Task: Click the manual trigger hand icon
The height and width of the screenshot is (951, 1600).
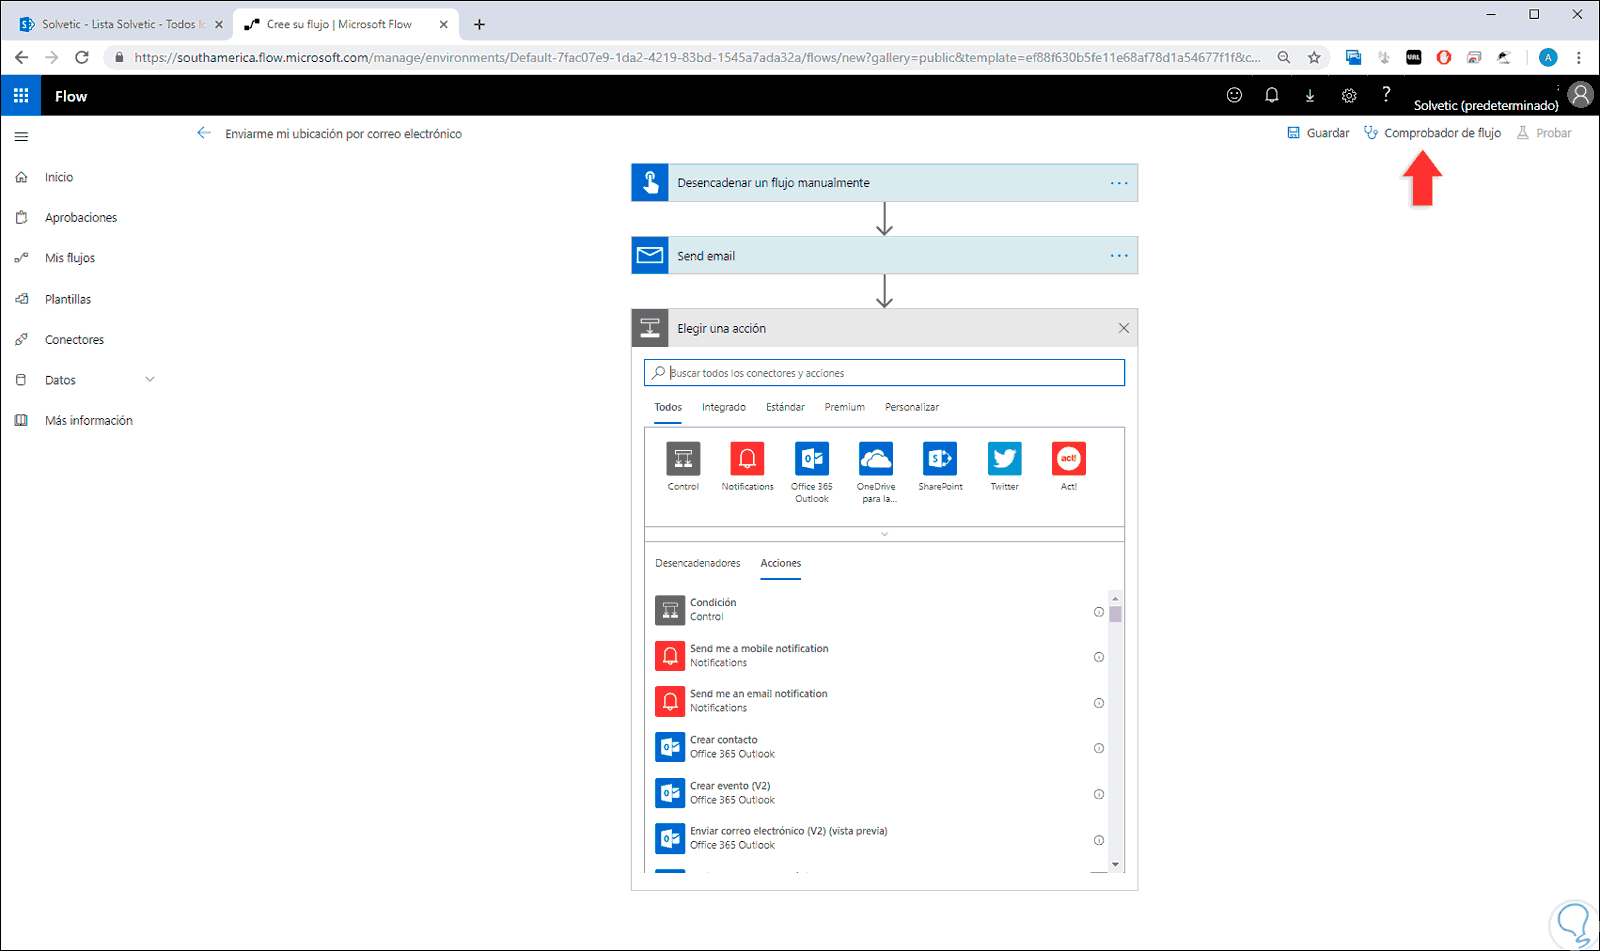Action: [x=650, y=183]
